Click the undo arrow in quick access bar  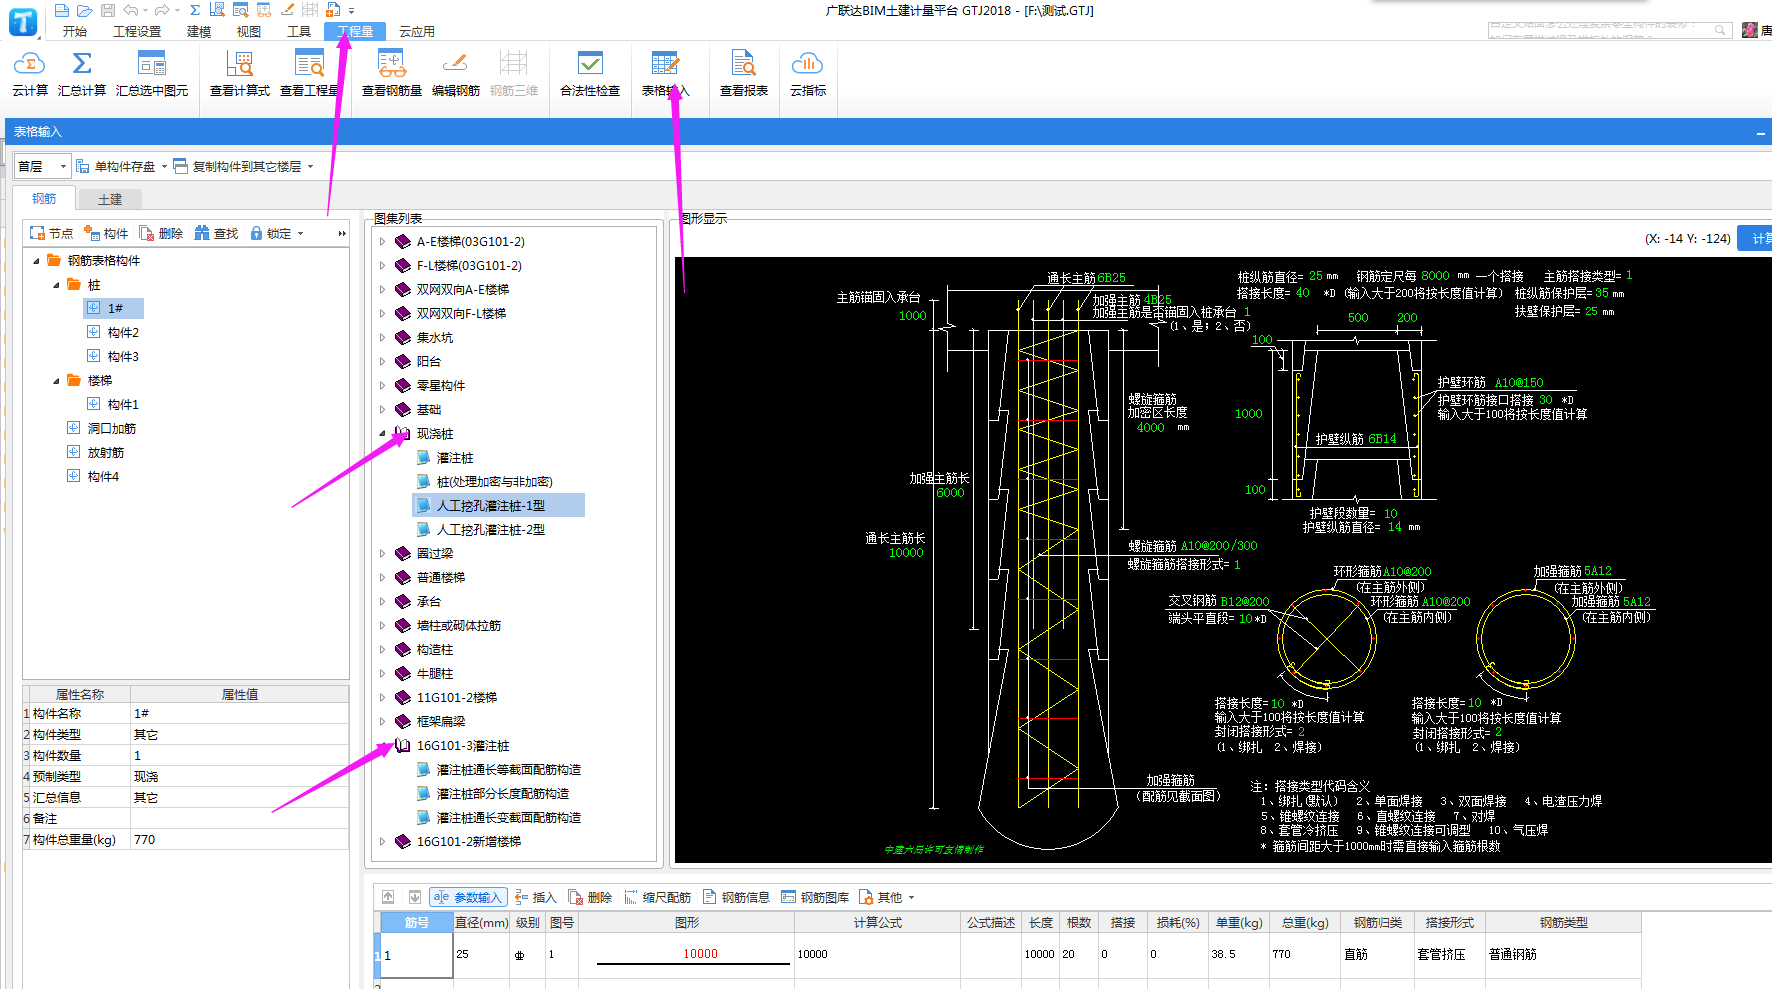point(131,10)
